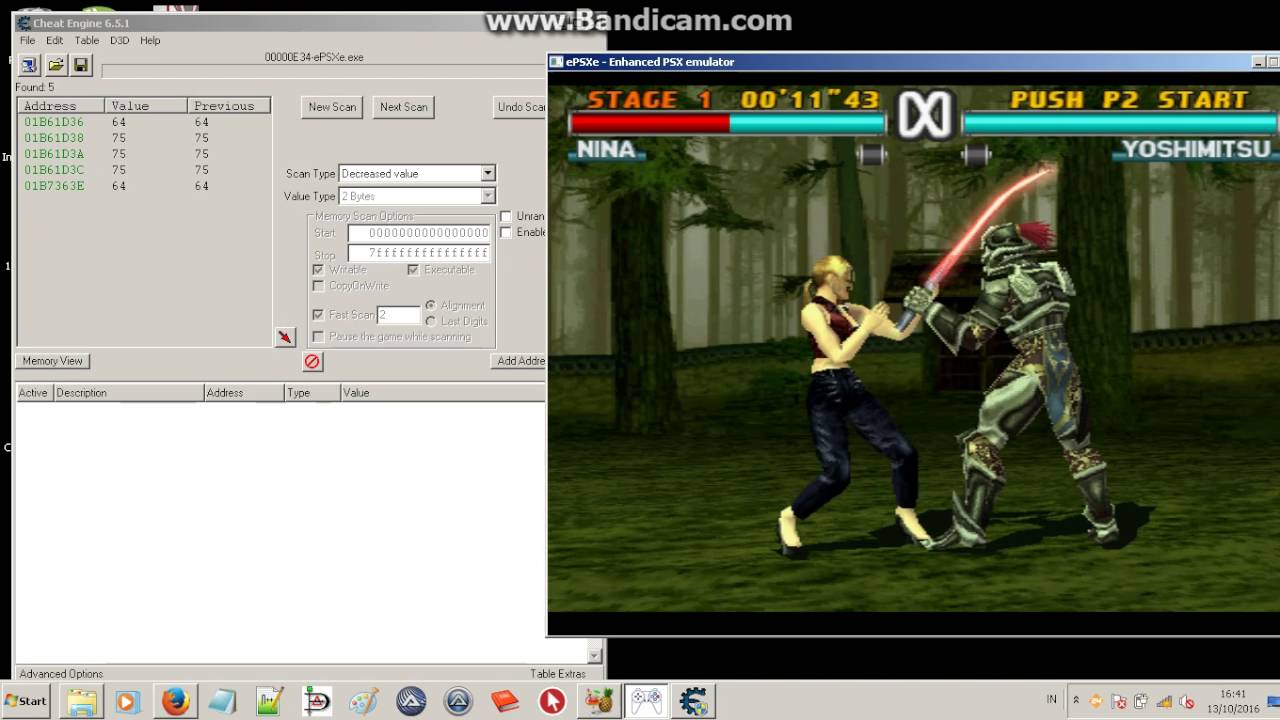This screenshot has height=720, width=1280.
Task: Click the scan progress bar
Action: coord(323,71)
